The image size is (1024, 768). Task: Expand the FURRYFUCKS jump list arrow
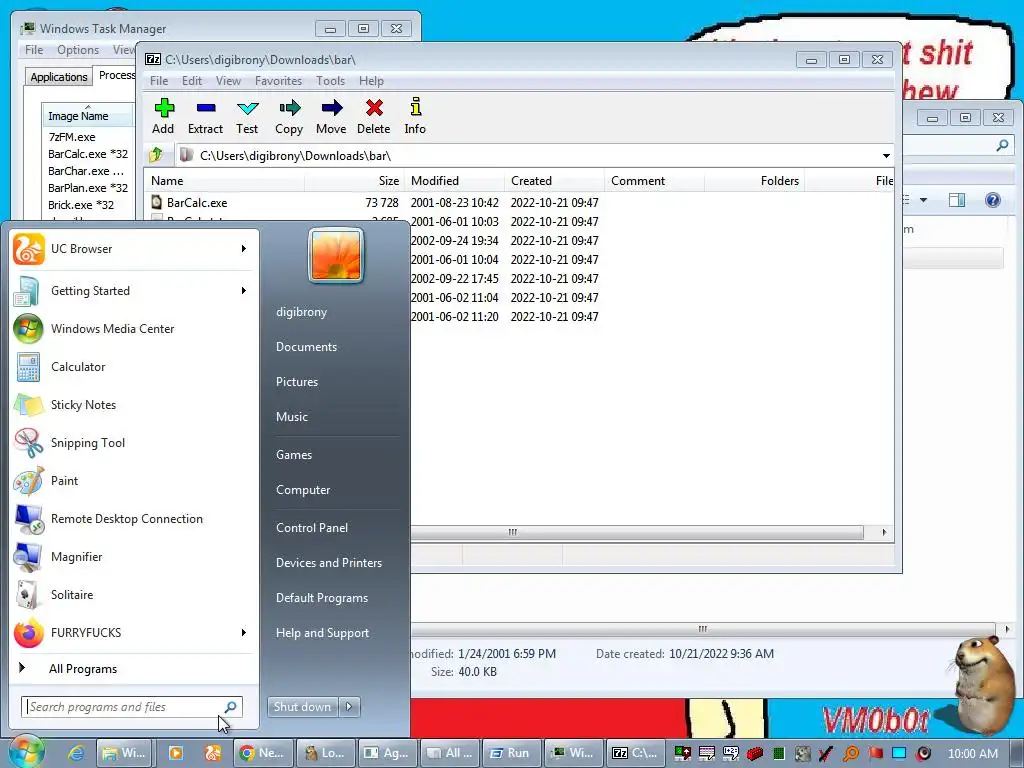coord(244,632)
